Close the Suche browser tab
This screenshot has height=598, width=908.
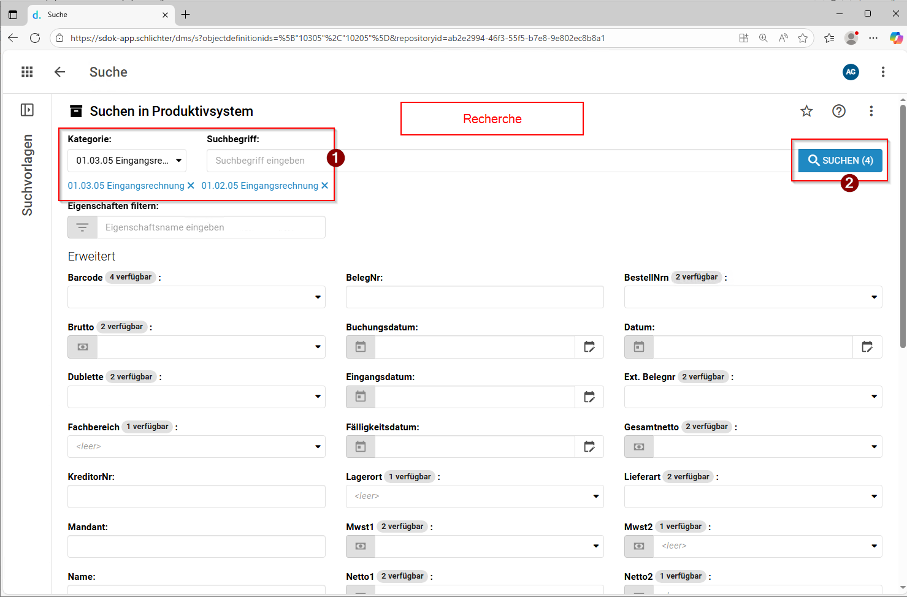point(165,15)
